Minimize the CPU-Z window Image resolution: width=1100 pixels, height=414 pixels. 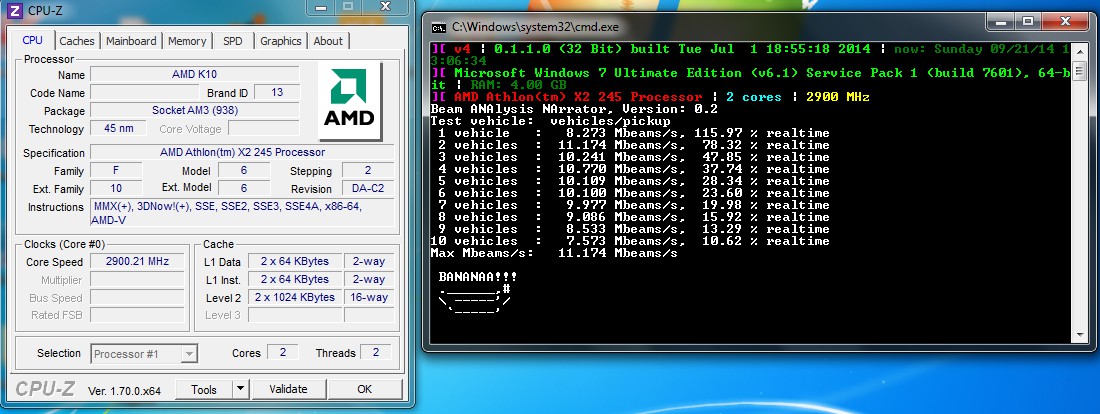[x=320, y=6]
